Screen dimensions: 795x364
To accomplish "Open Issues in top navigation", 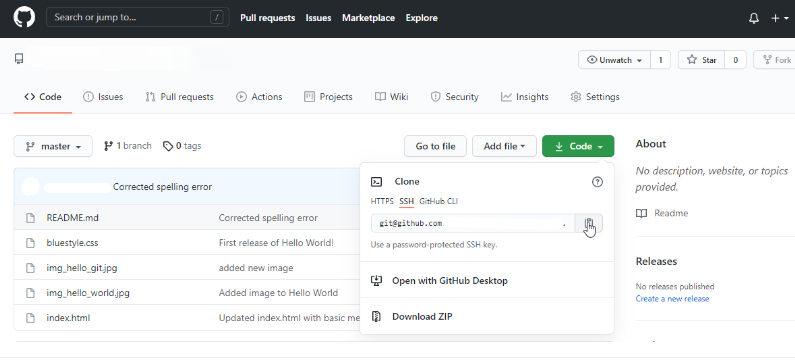I will tap(318, 18).
